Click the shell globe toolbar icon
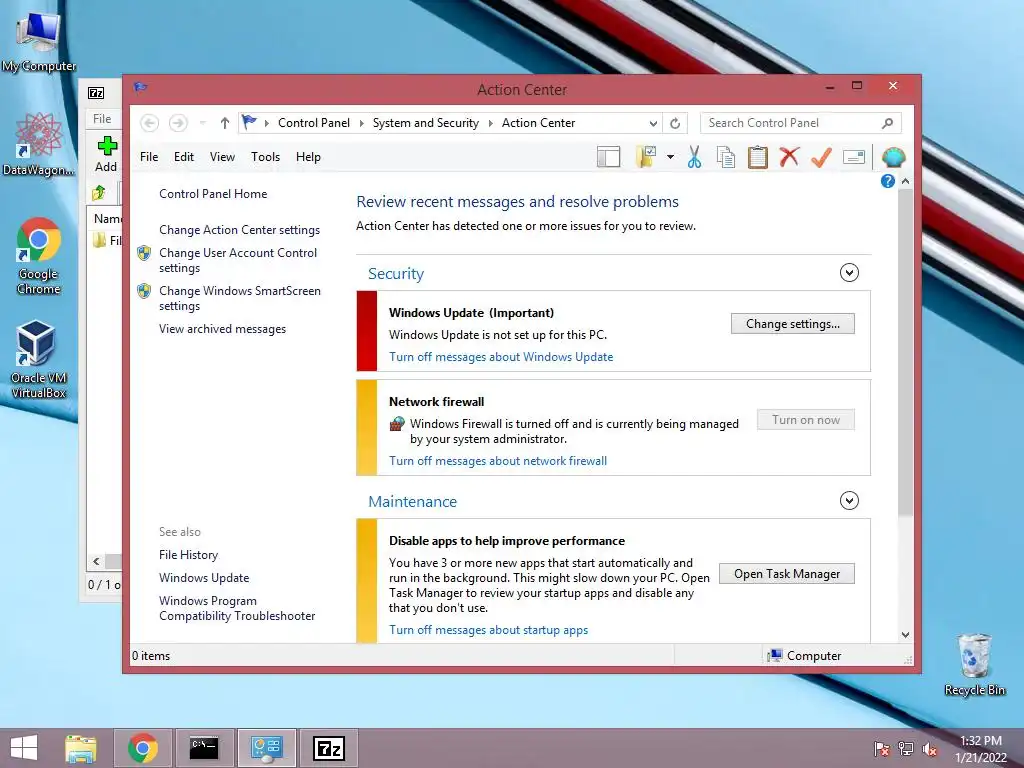This screenshot has height=768, width=1024. point(893,157)
